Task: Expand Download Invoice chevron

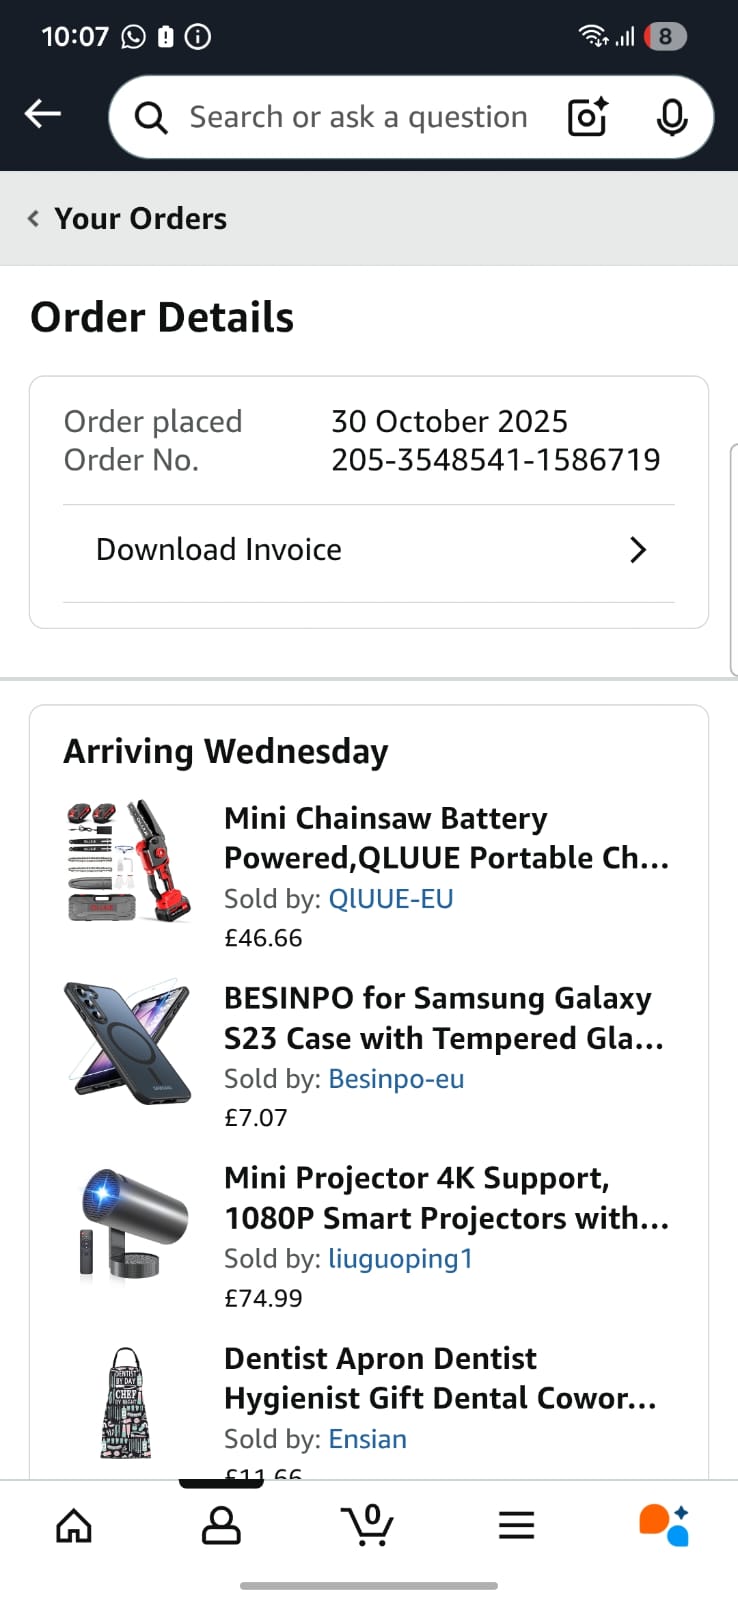Action: (x=638, y=550)
